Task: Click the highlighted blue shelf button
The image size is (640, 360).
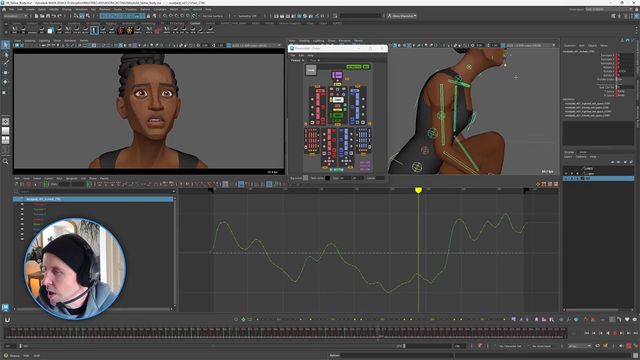Action: tap(94, 30)
